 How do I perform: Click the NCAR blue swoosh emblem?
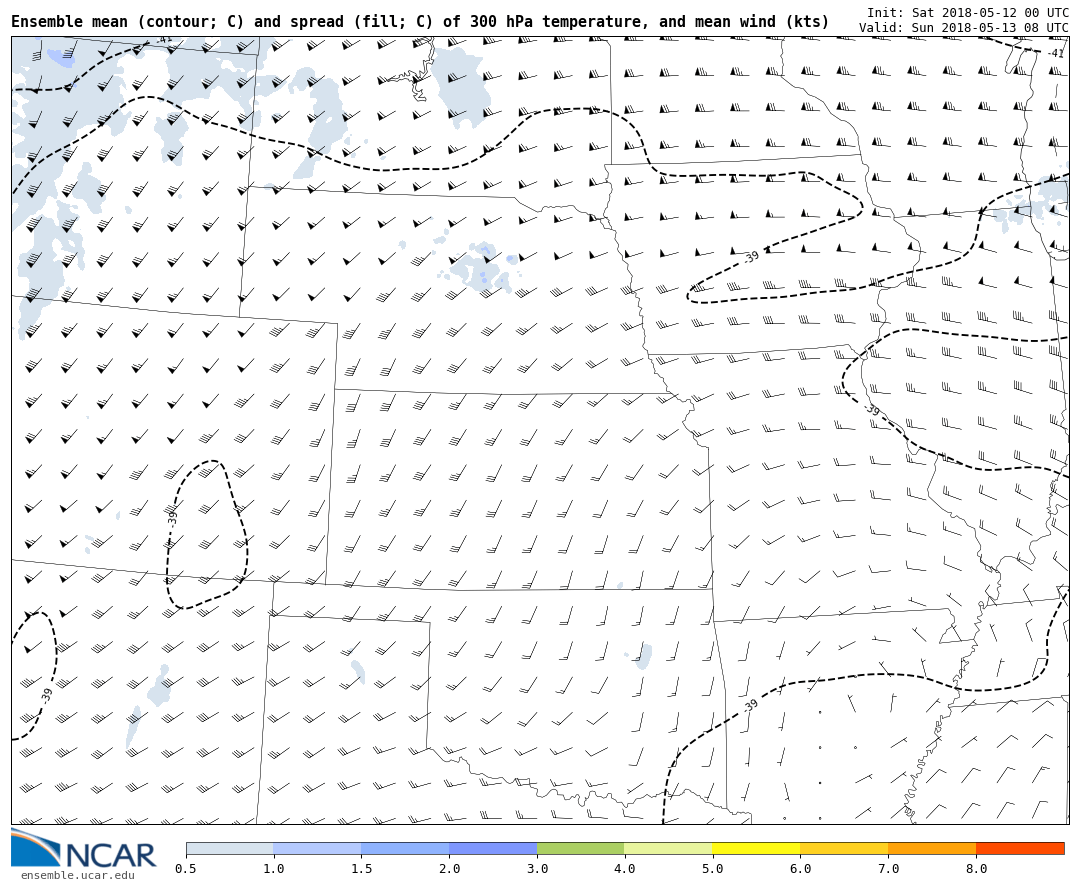[x=33, y=846]
